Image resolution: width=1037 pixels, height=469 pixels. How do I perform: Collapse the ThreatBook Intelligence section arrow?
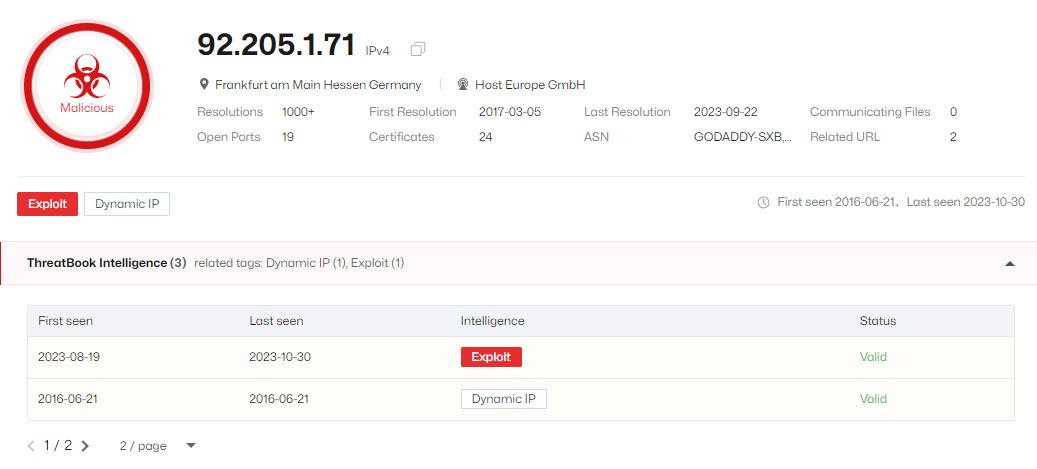1009,263
